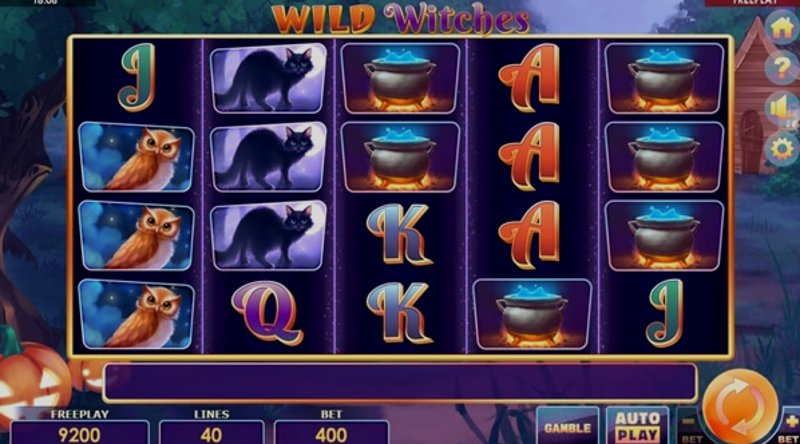Viewport: 800px width, 444px height.
Task: Click the bottom blue K symbol
Action: 400,313
